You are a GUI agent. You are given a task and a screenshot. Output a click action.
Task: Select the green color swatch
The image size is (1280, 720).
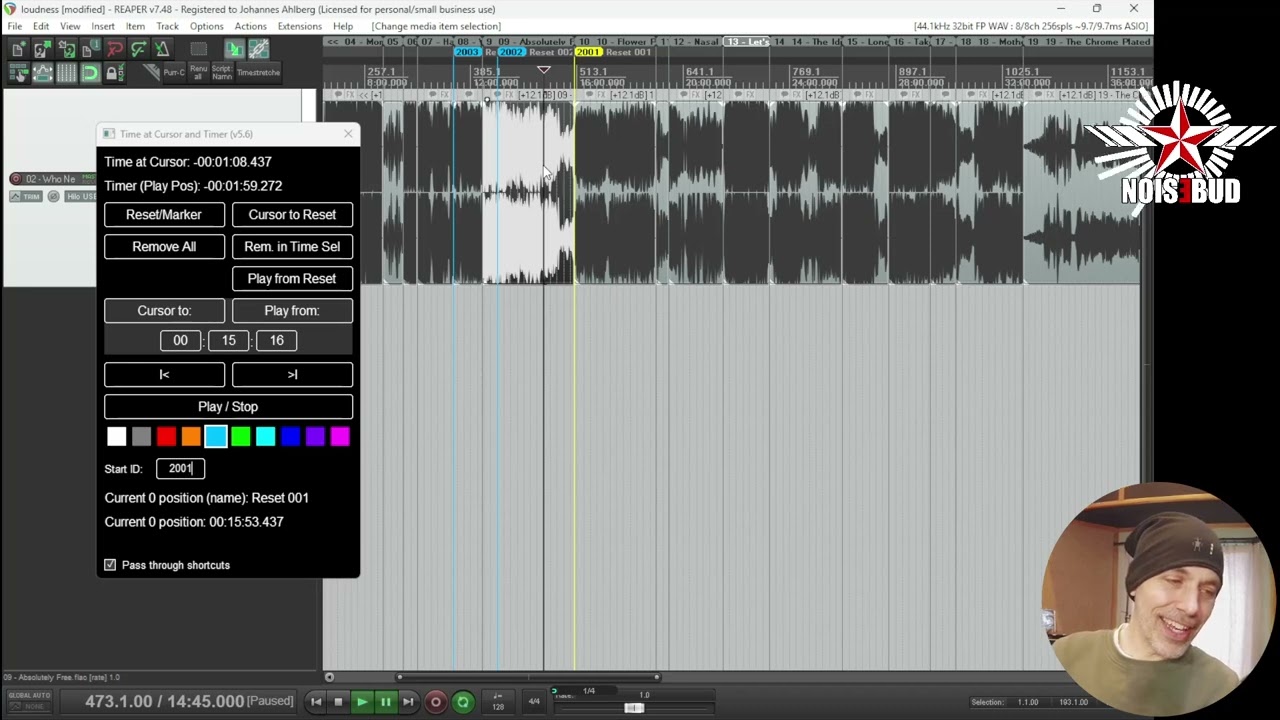coord(241,436)
